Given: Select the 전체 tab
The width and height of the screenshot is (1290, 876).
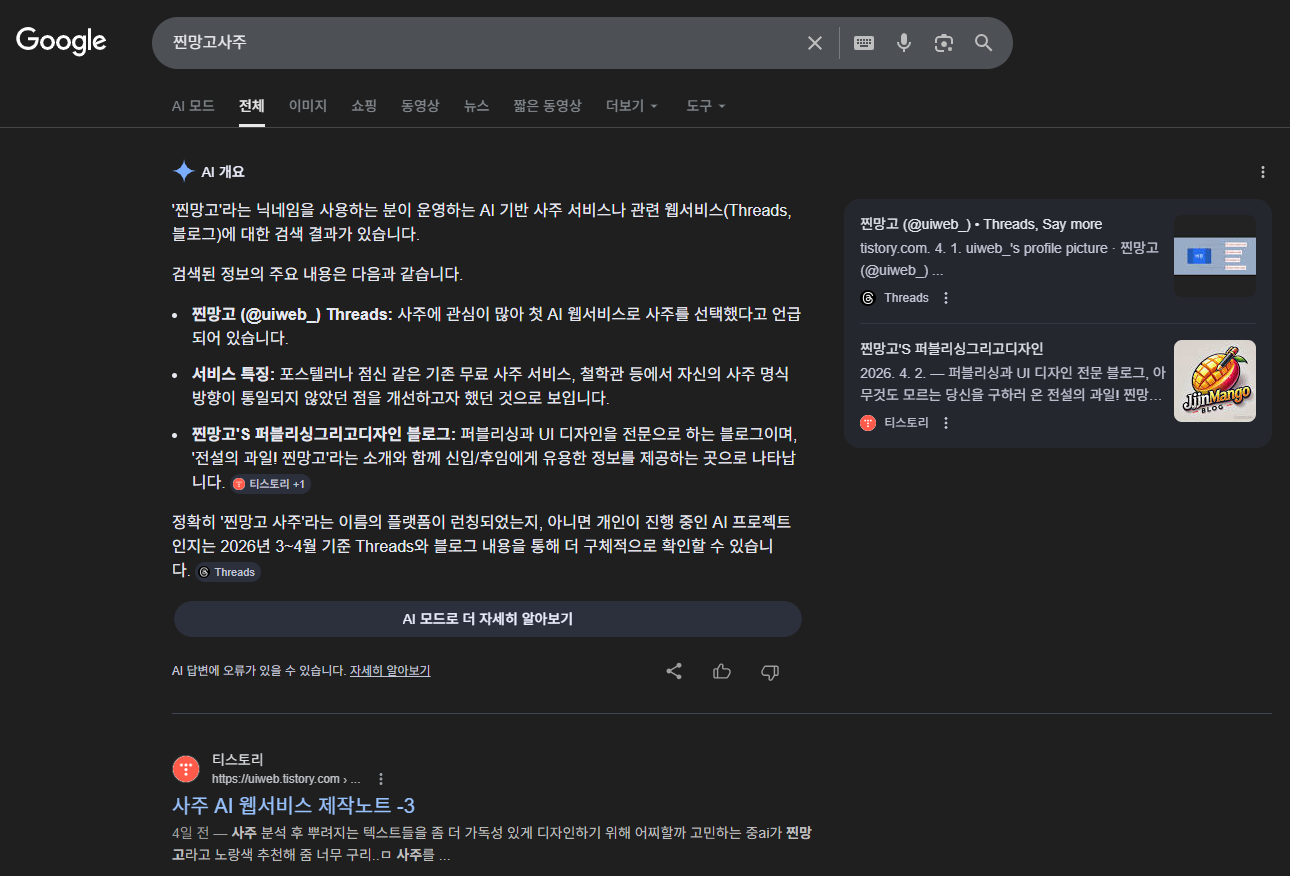Looking at the screenshot, I should (252, 105).
